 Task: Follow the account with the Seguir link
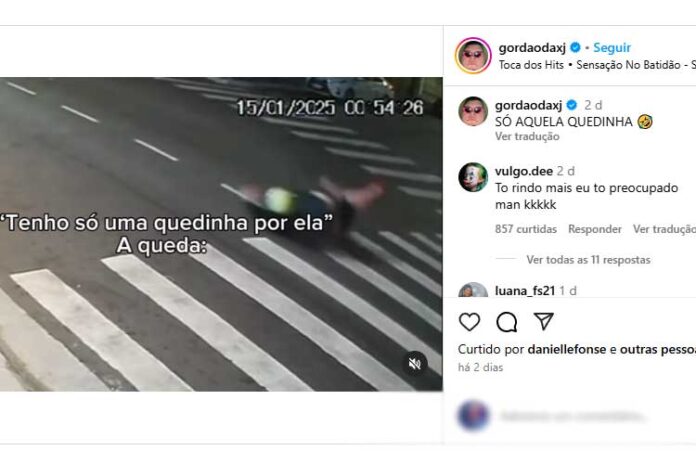coord(612,48)
